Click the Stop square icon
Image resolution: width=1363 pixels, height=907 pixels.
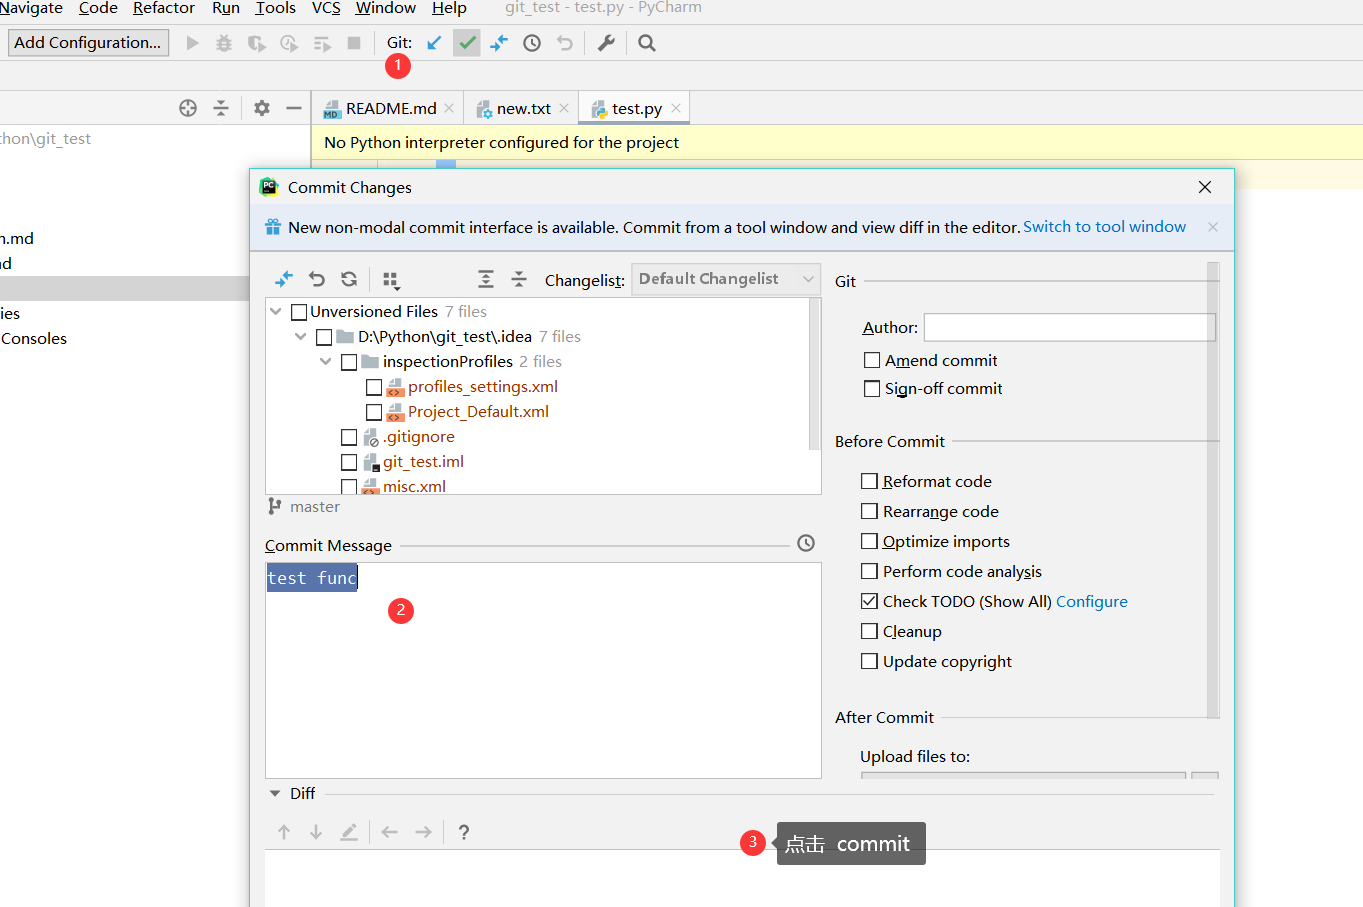(354, 43)
